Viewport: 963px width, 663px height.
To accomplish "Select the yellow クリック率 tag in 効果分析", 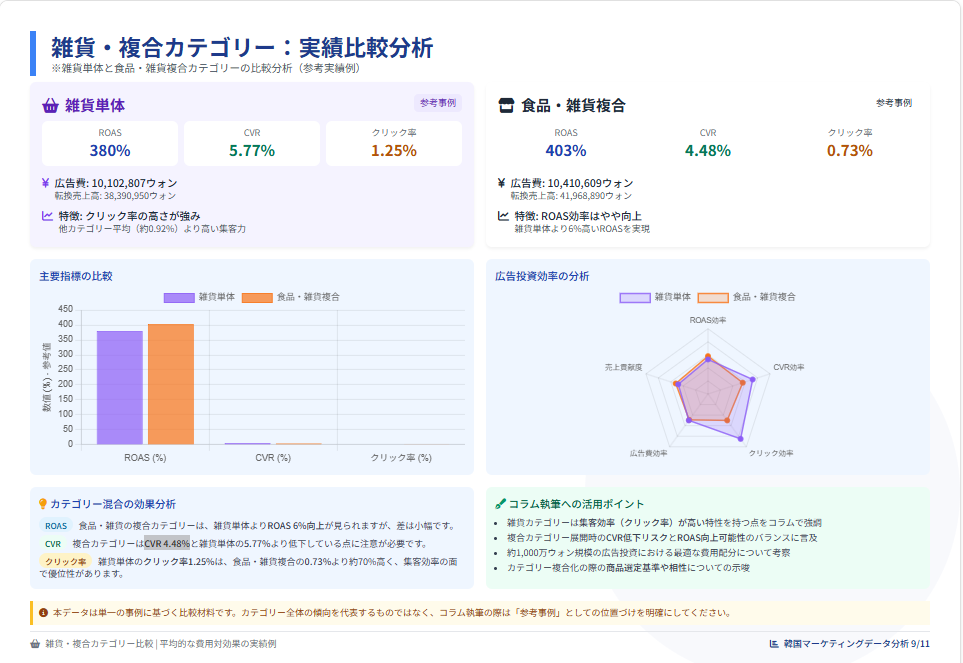I will coord(66,561).
